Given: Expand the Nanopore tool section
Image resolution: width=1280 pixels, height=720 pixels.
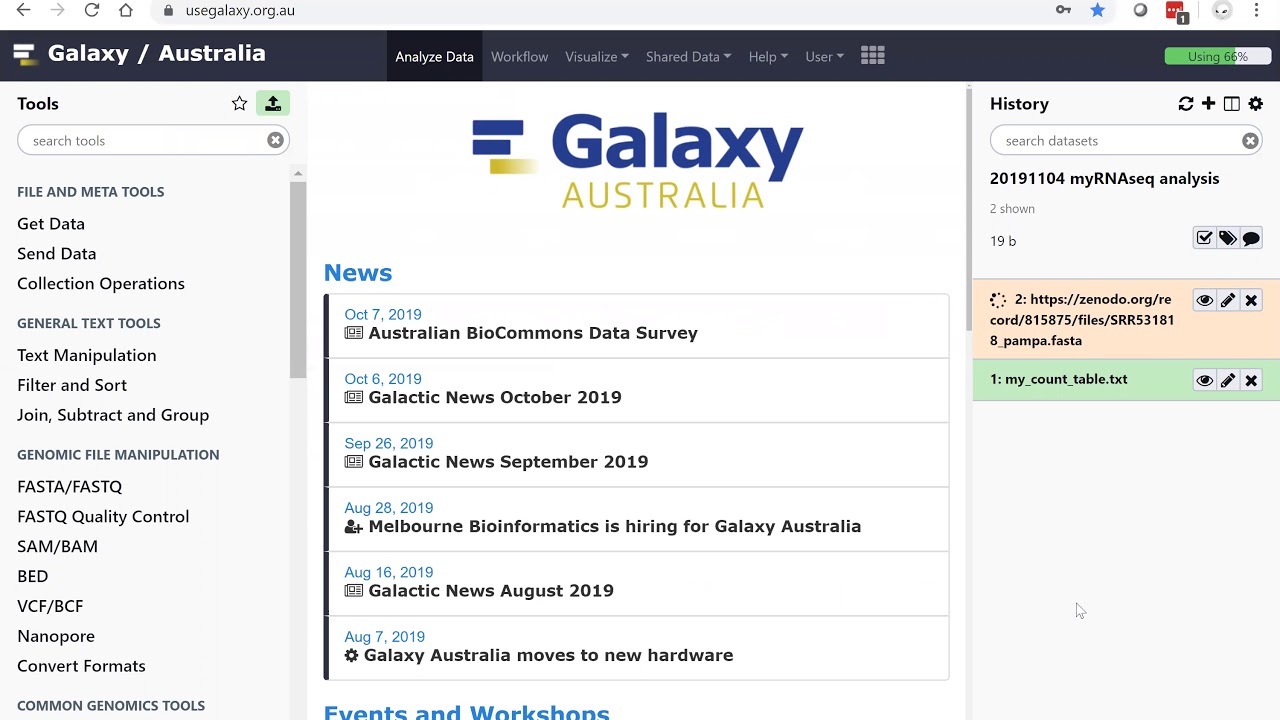Looking at the screenshot, I should pyautogui.click(x=56, y=636).
